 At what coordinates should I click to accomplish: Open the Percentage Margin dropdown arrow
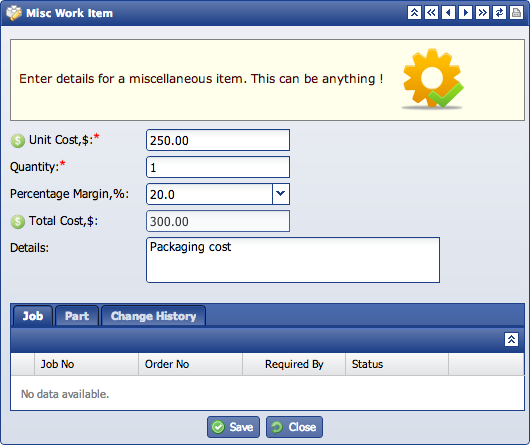click(281, 194)
